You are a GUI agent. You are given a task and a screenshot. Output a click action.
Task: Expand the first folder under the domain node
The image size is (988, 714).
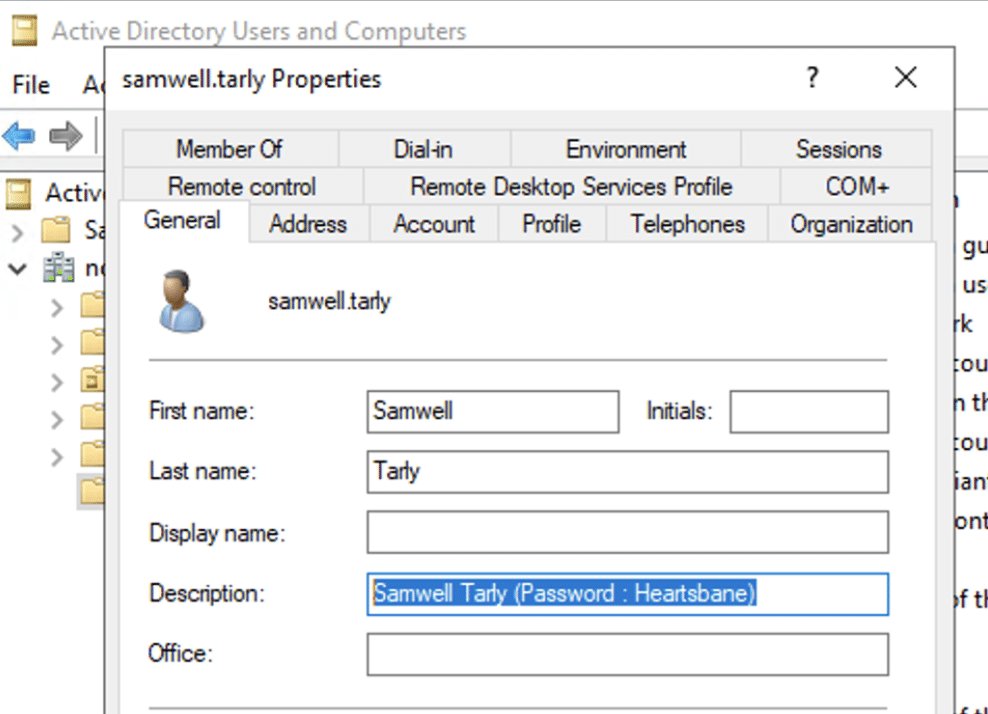pyautogui.click(x=56, y=306)
